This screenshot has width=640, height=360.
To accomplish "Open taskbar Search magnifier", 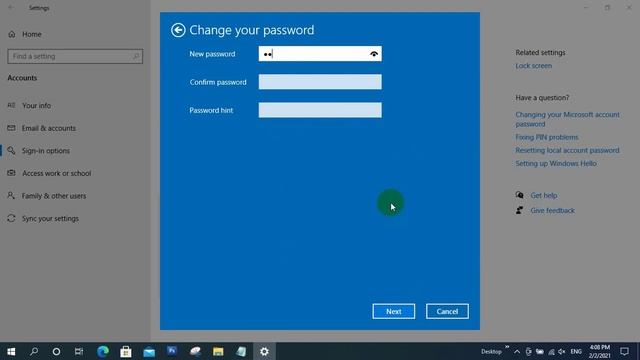I will (34, 351).
